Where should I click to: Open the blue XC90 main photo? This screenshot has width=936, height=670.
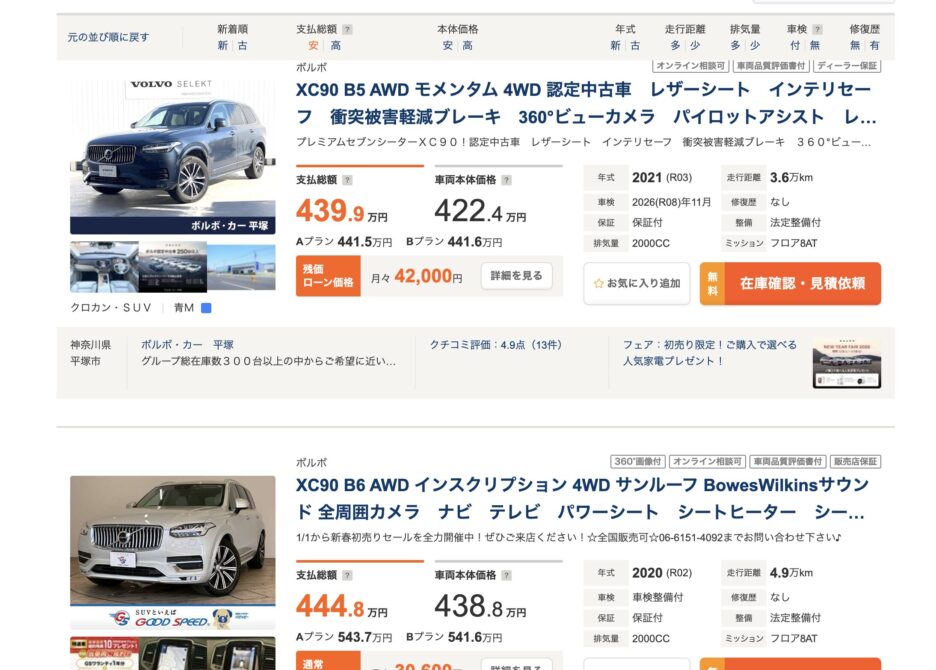(x=172, y=156)
